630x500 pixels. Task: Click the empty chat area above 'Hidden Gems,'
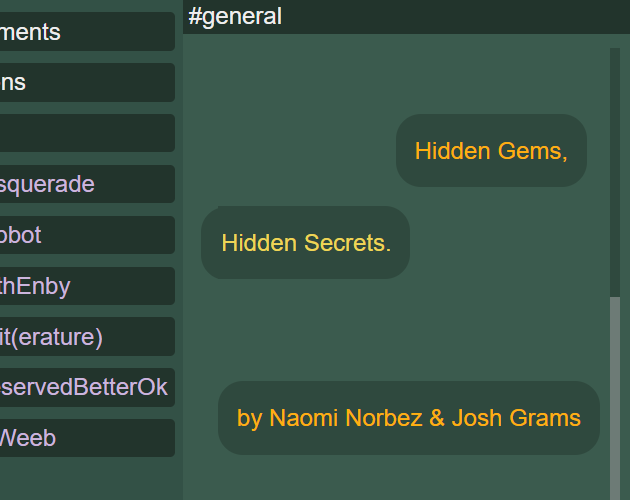click(x=396, y=76)
